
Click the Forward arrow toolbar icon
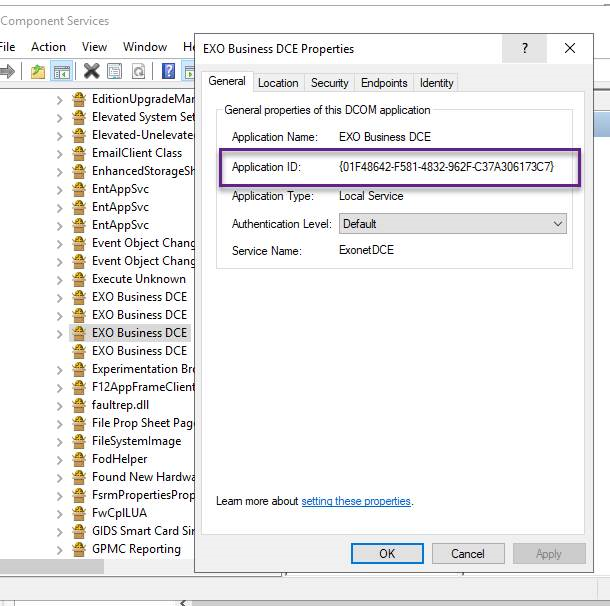coord(8,71)
